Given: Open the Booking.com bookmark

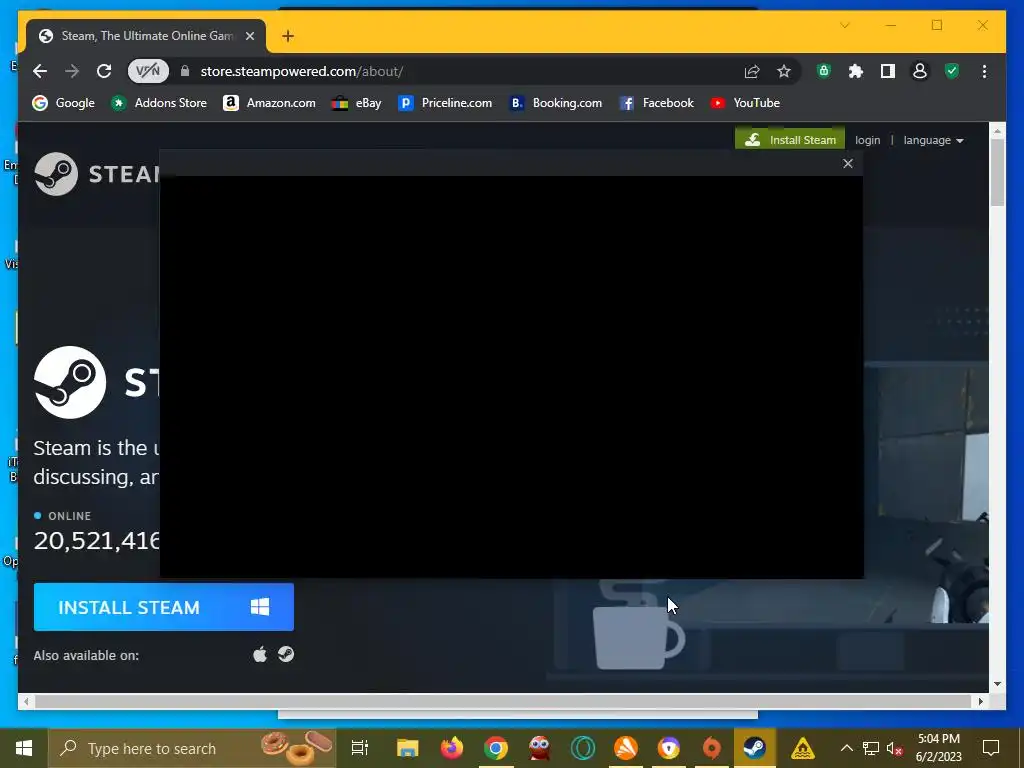Looking at the screenshot, I should [x=555, y=103].
